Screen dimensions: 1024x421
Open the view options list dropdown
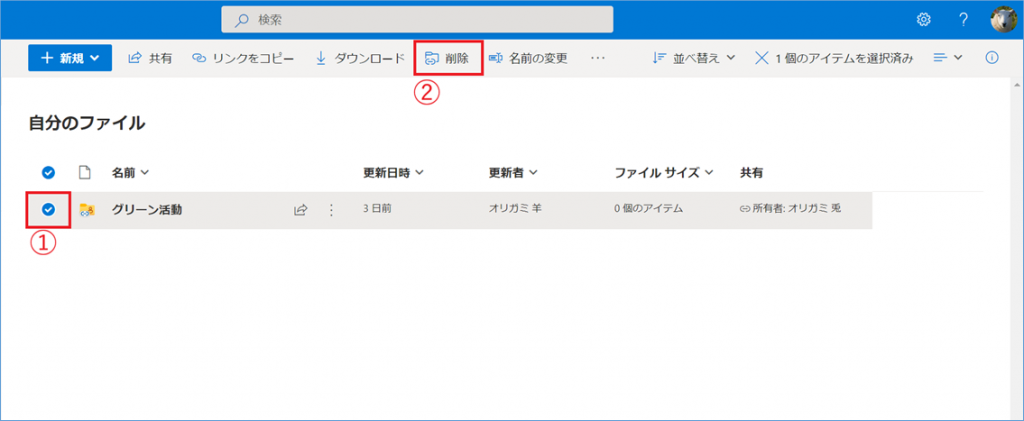tap(948, 58)
